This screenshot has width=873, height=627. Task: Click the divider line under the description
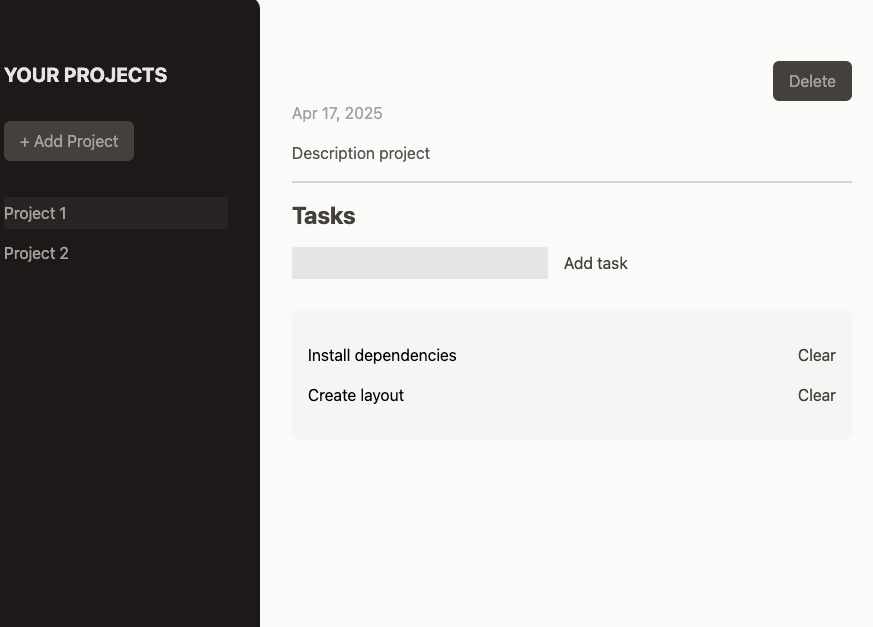[x=572, y=182]
